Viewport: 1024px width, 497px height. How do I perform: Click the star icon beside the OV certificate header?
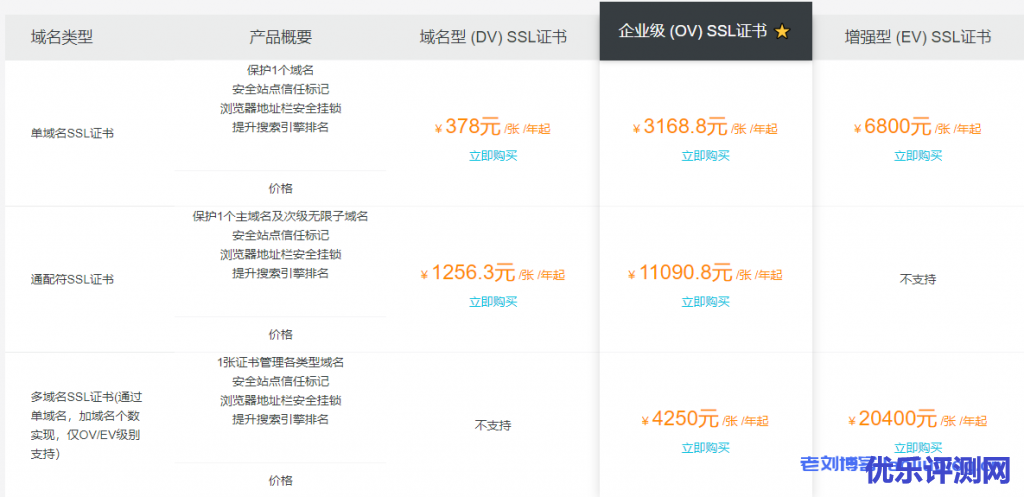pyautogui.click(x=782, y=32)
